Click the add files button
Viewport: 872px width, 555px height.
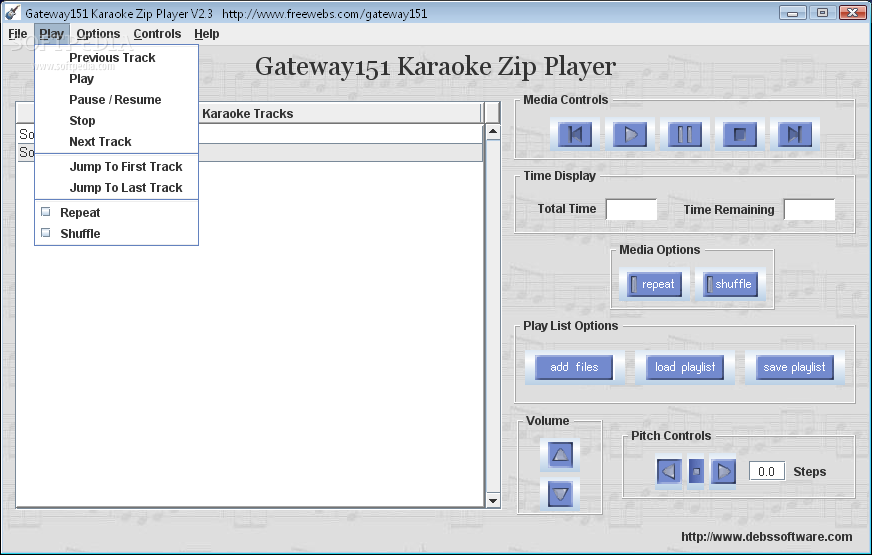click(x=574, y=368)
